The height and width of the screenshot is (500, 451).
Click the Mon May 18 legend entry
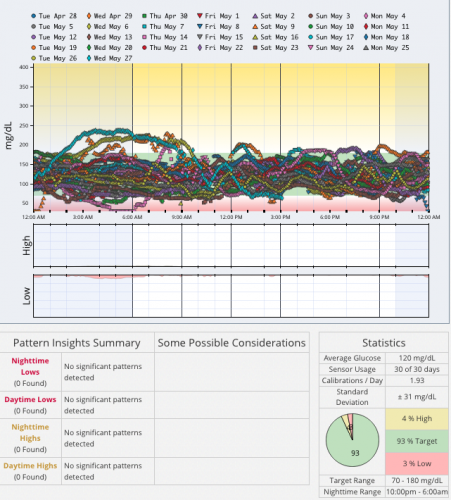[x=386, y=37]
